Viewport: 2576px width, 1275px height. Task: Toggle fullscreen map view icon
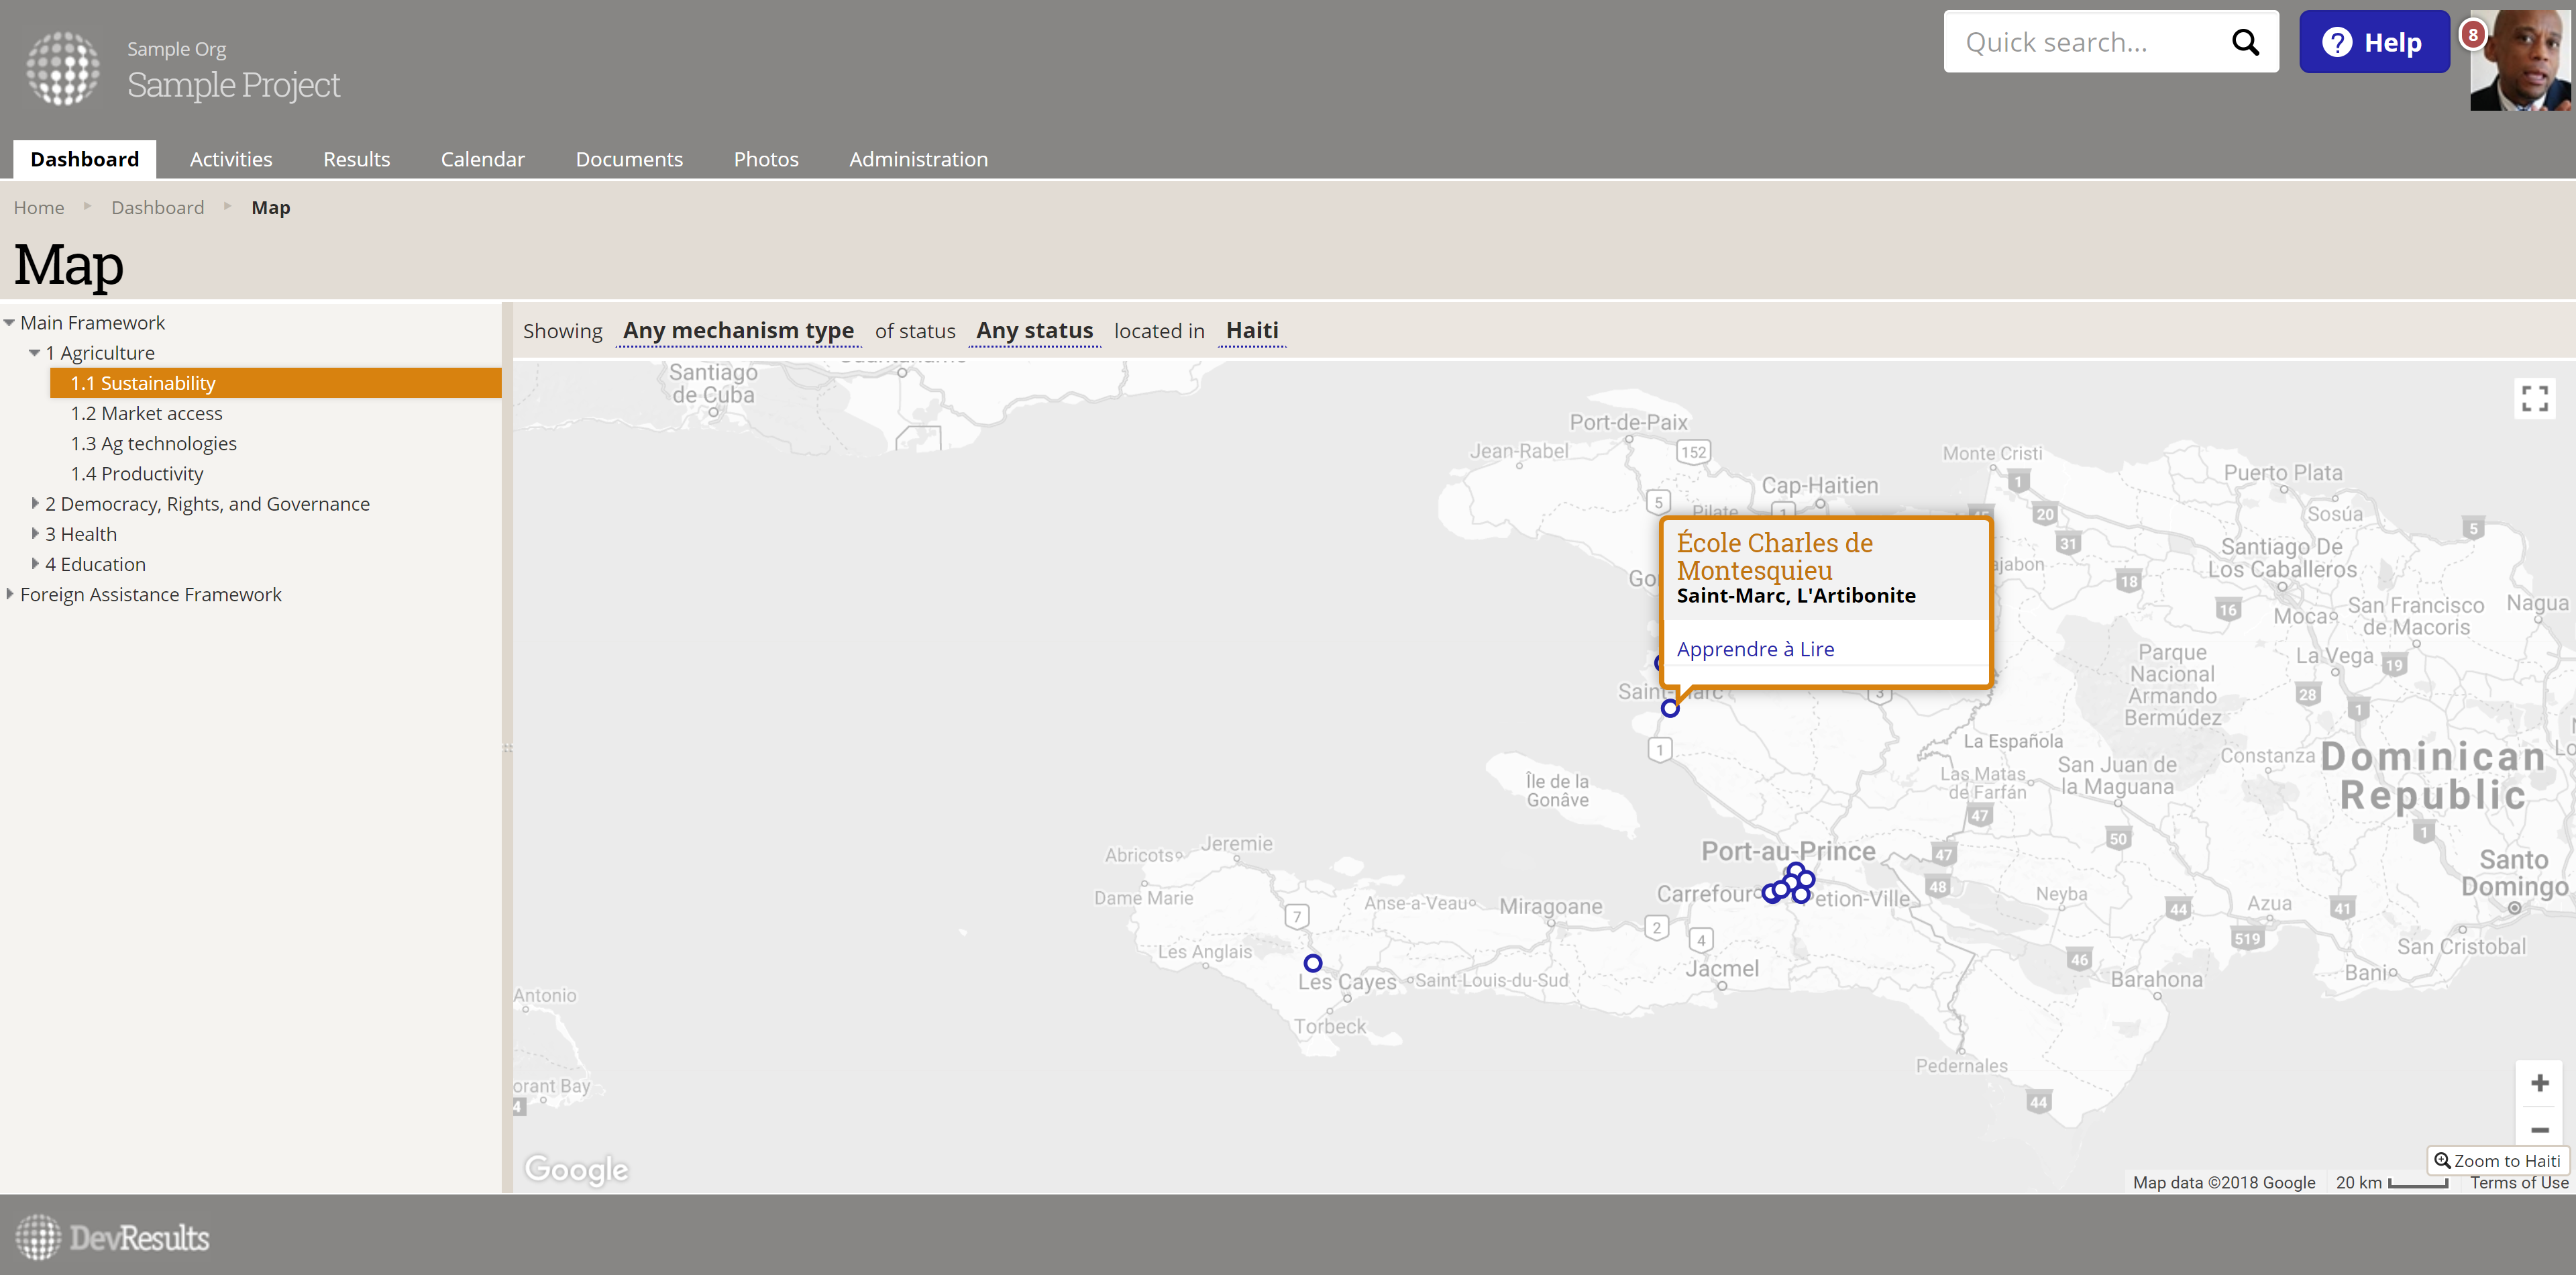(x=2534, y=398)
